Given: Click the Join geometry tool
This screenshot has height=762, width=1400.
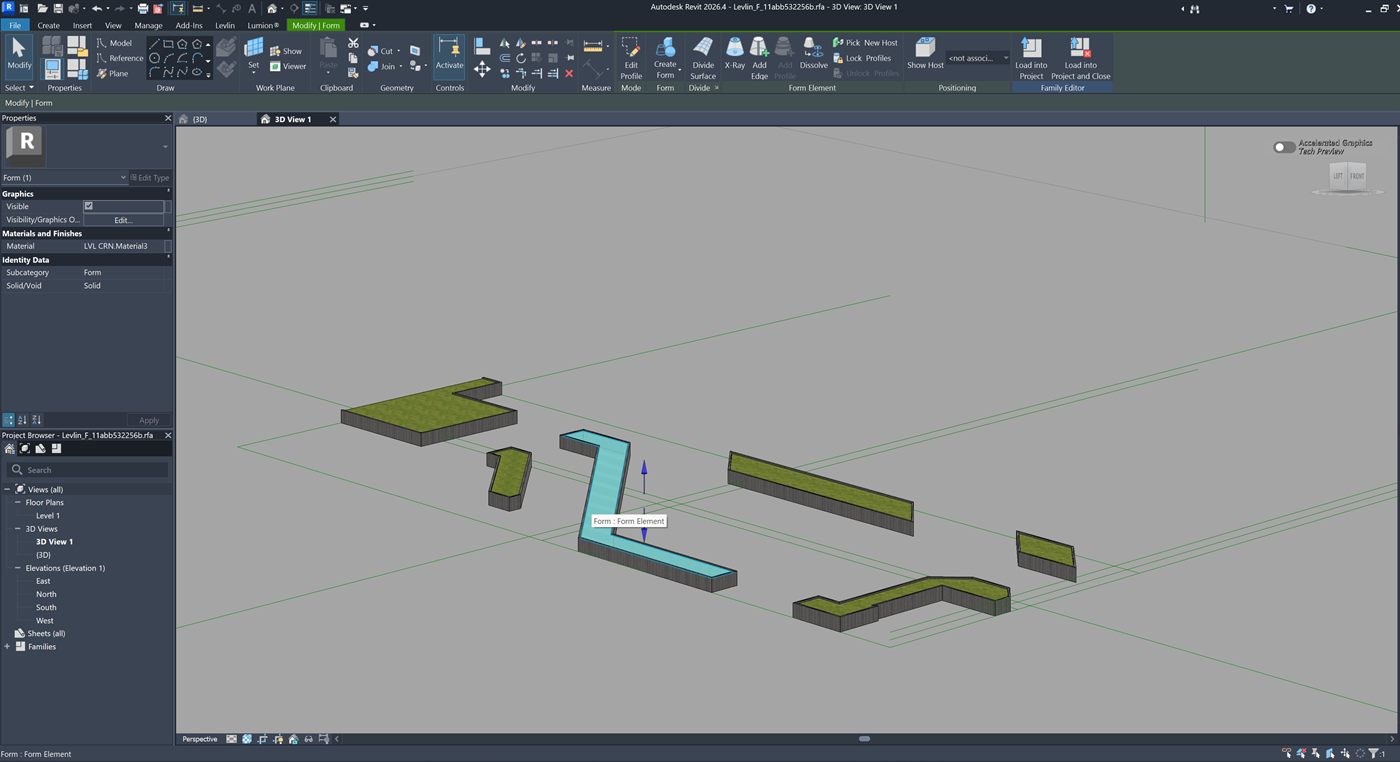Looking at the screenshot, I should click(383, 66).
